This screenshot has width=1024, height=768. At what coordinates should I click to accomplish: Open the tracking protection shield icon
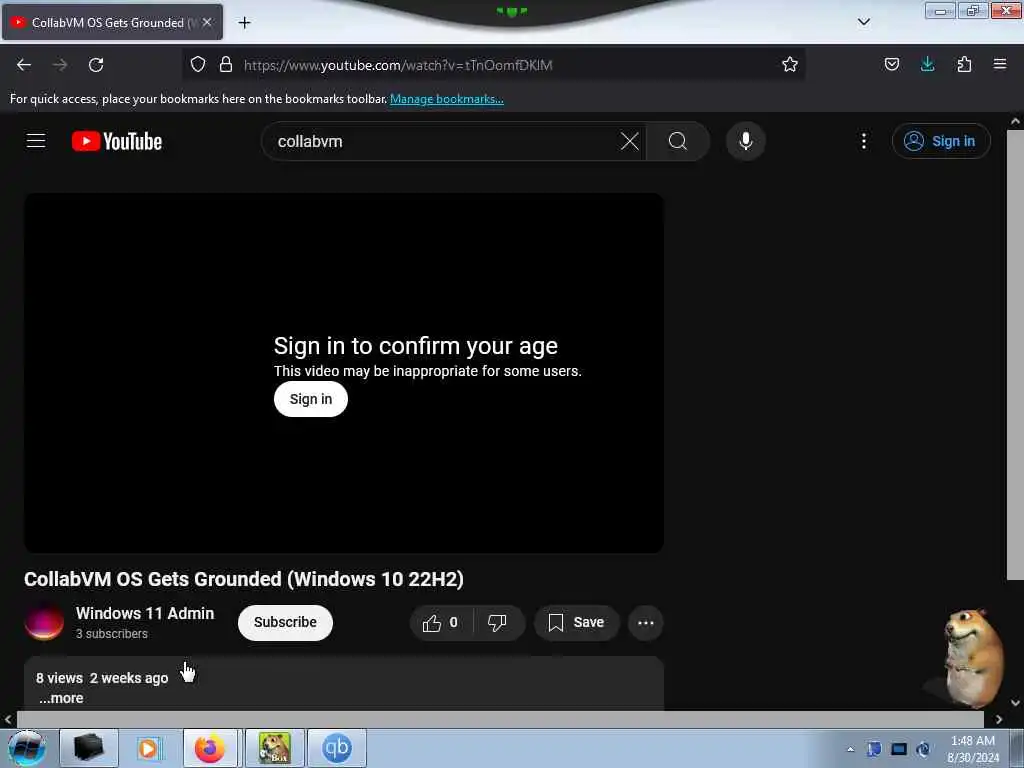coord(198,65)
